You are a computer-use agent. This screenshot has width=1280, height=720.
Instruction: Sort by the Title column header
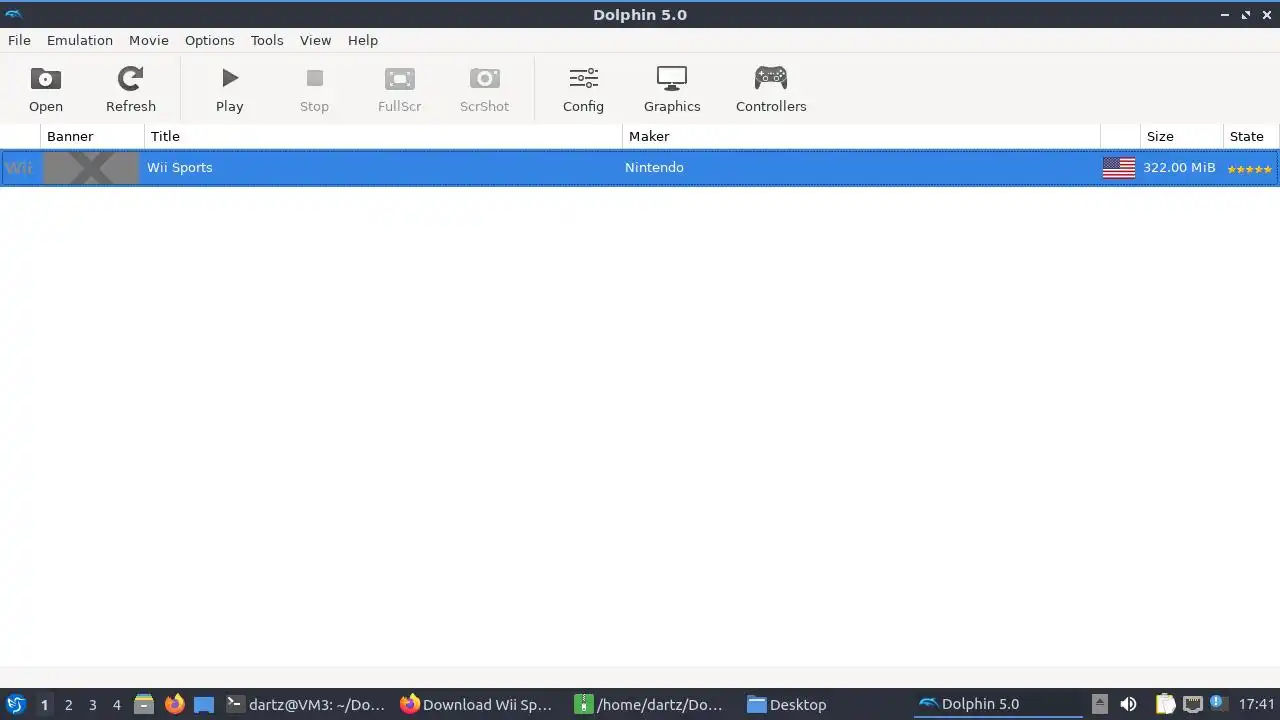383,136
